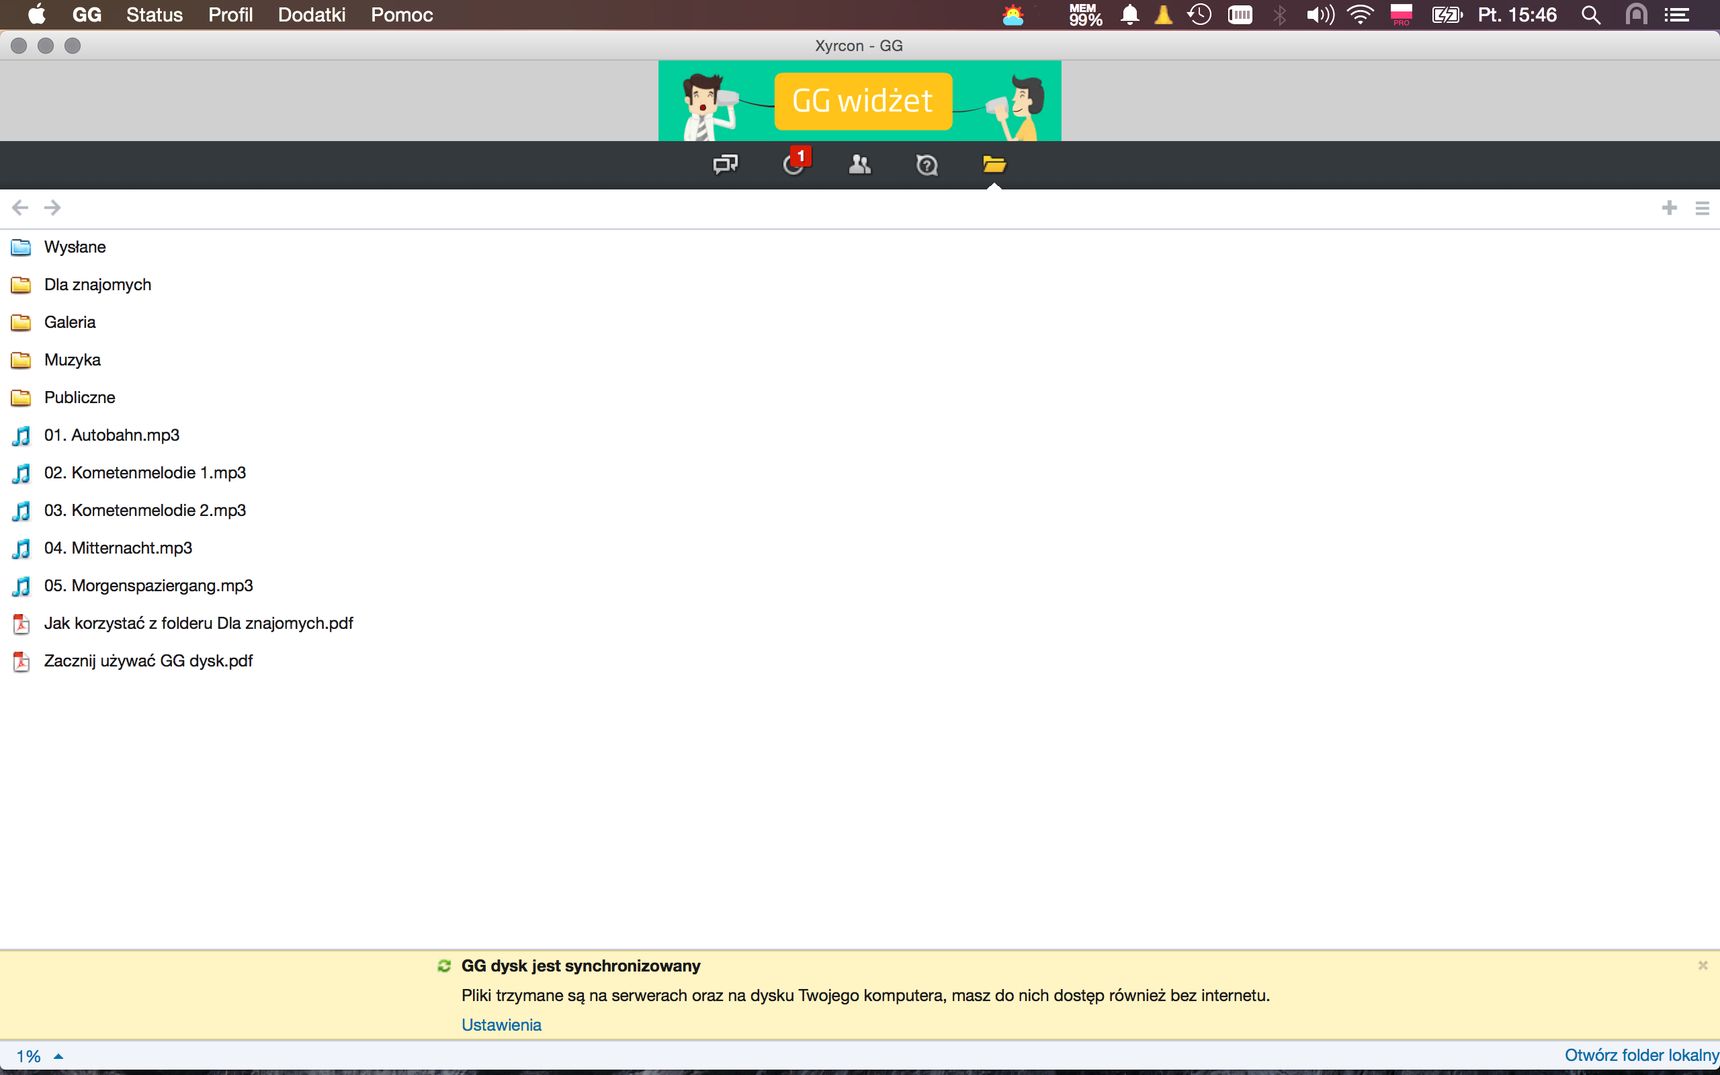Screen dimensions: 1720x1075
Task: Go back with the left arrow
Action: point(20,207)
